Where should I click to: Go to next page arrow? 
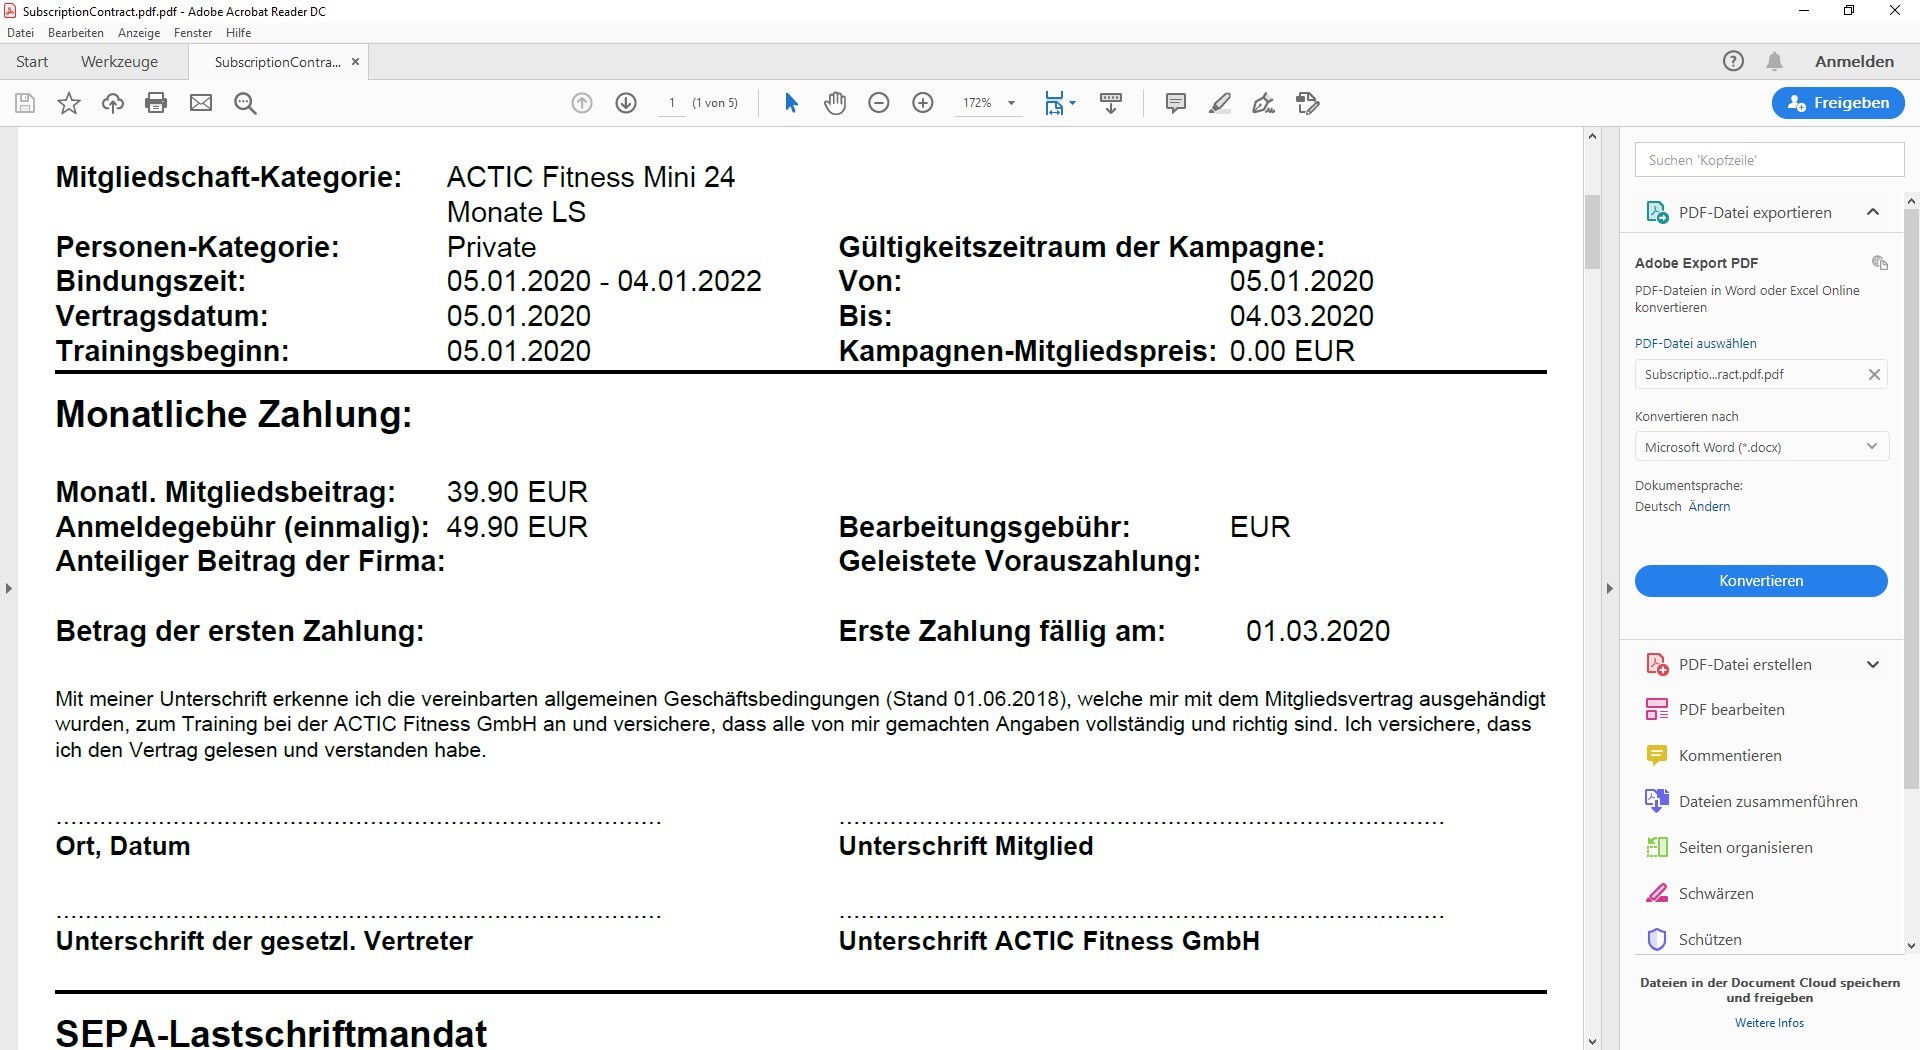click(x=626, y=103)
